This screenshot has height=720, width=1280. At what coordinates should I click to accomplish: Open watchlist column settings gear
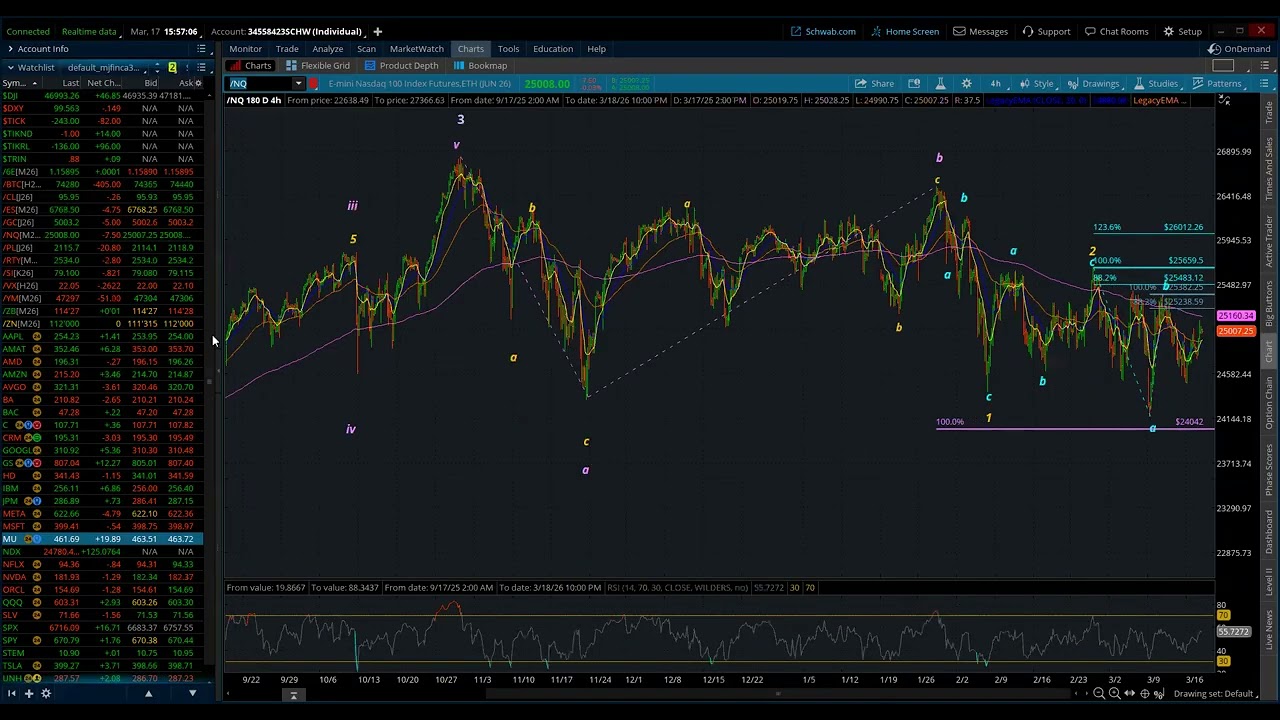pyautogui.click(x=200, y=83)
